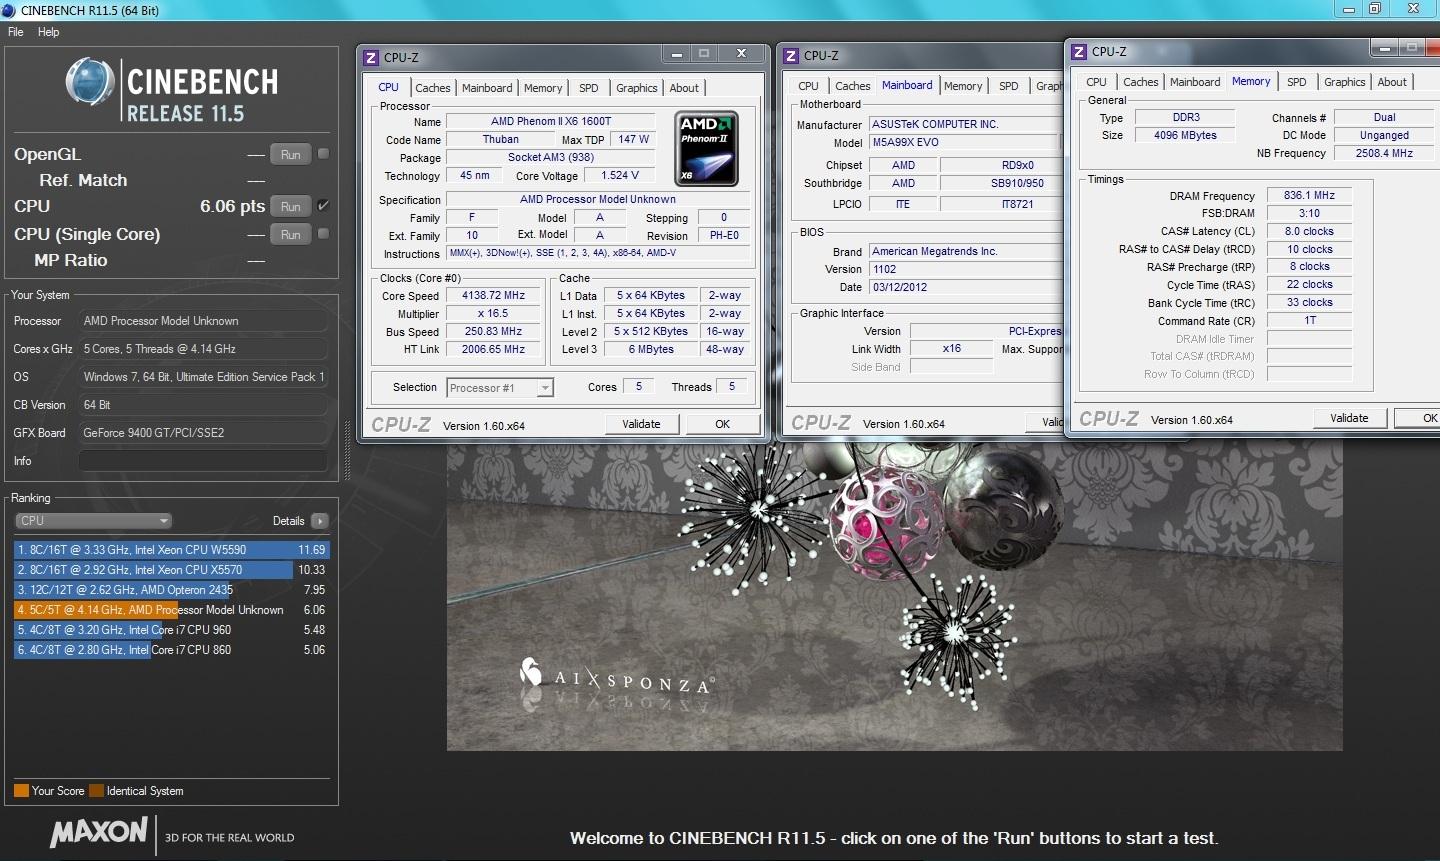Select Caches tab in Memory CPU-Z window
Viewport: 1440px width, 861px height.
1140,82
